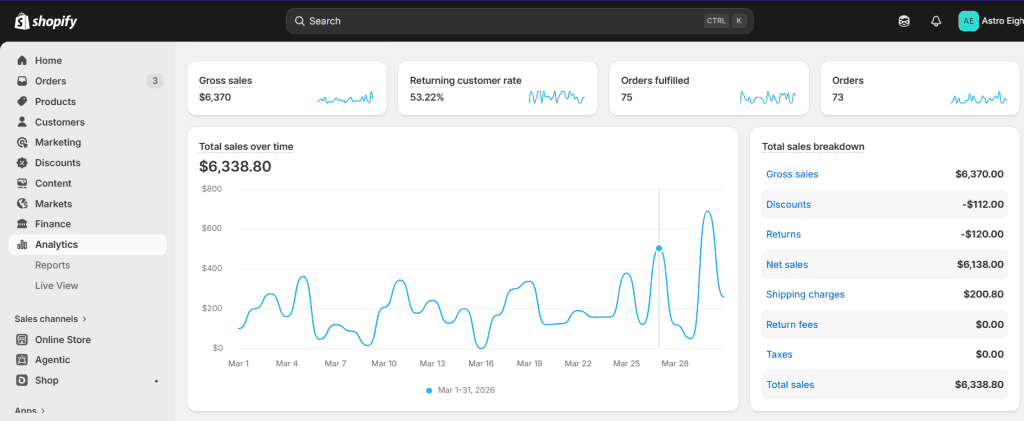This screenshot has height=421, width=1024.
Task: Go to Orders in the sidebar
Action: click(88, 81)
